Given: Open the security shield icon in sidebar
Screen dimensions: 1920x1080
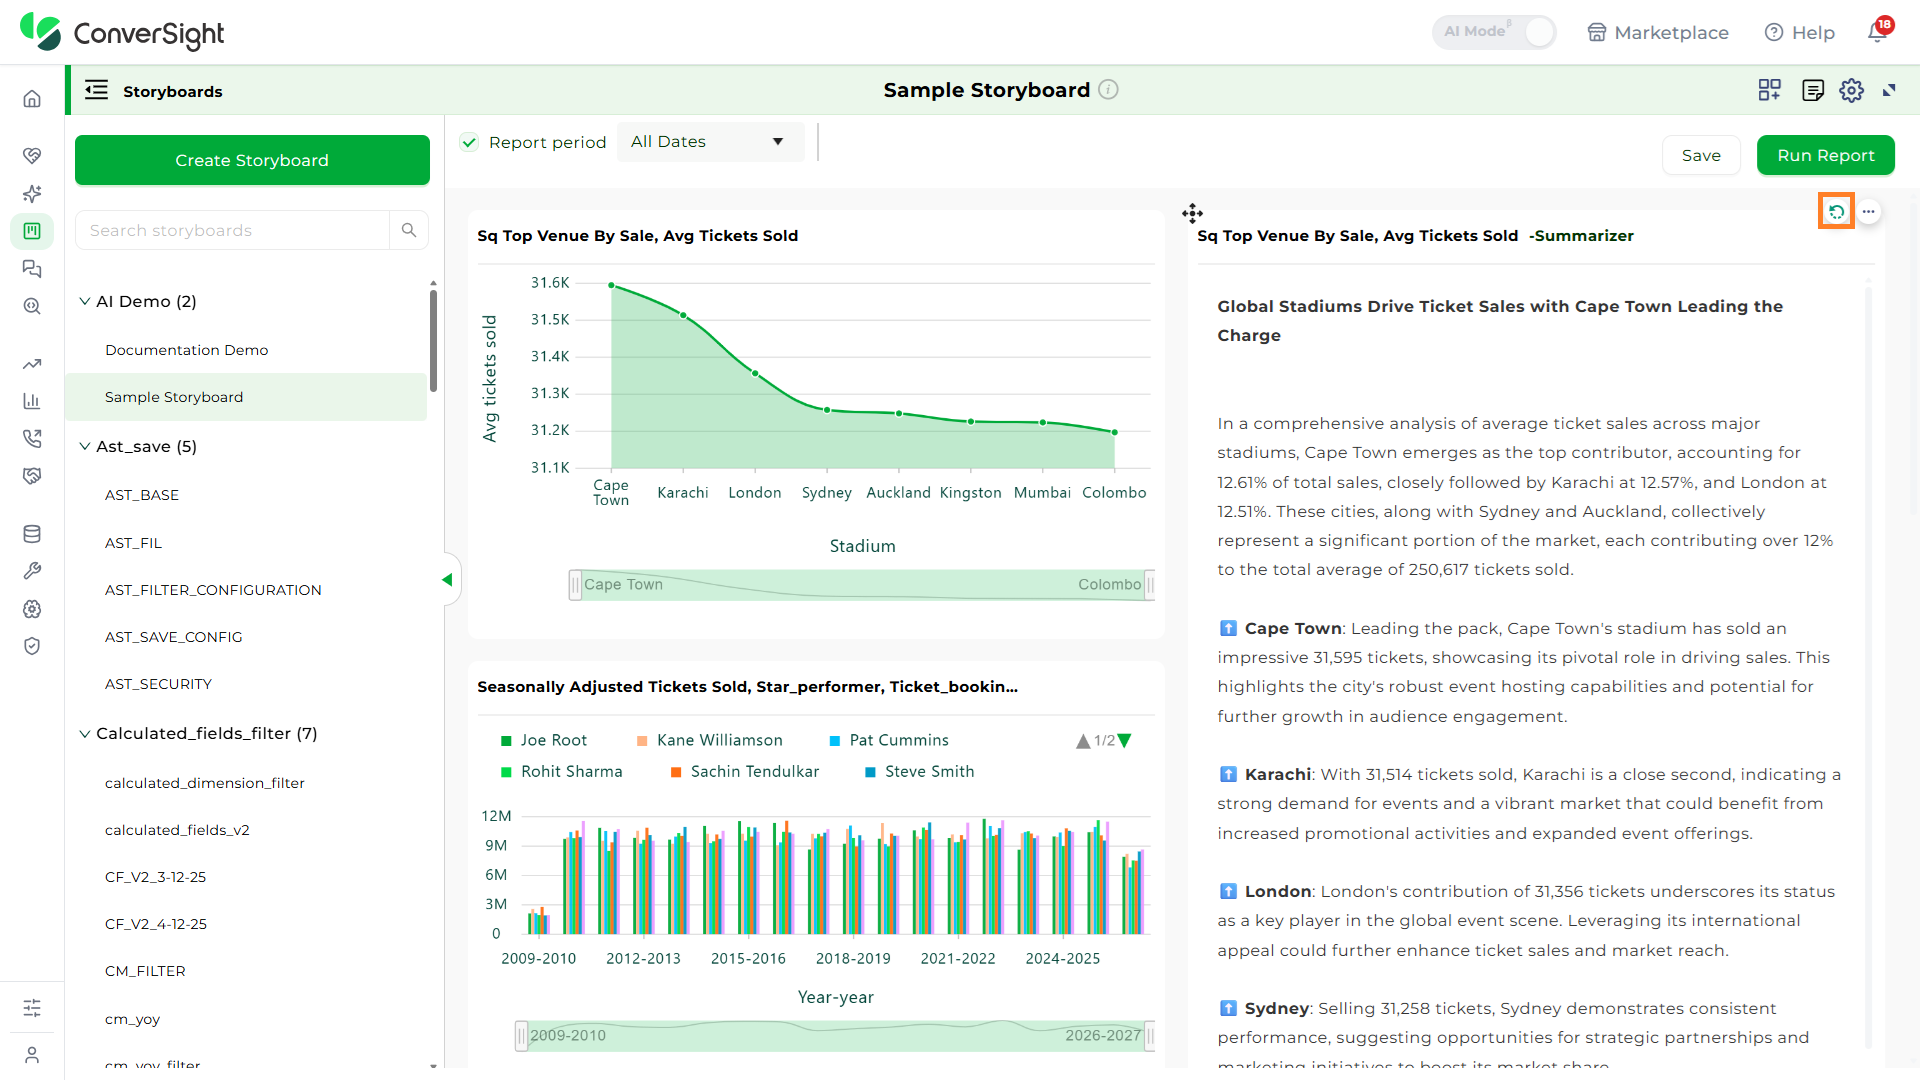Looking at the screenshot, I should (x=32, y=646).
